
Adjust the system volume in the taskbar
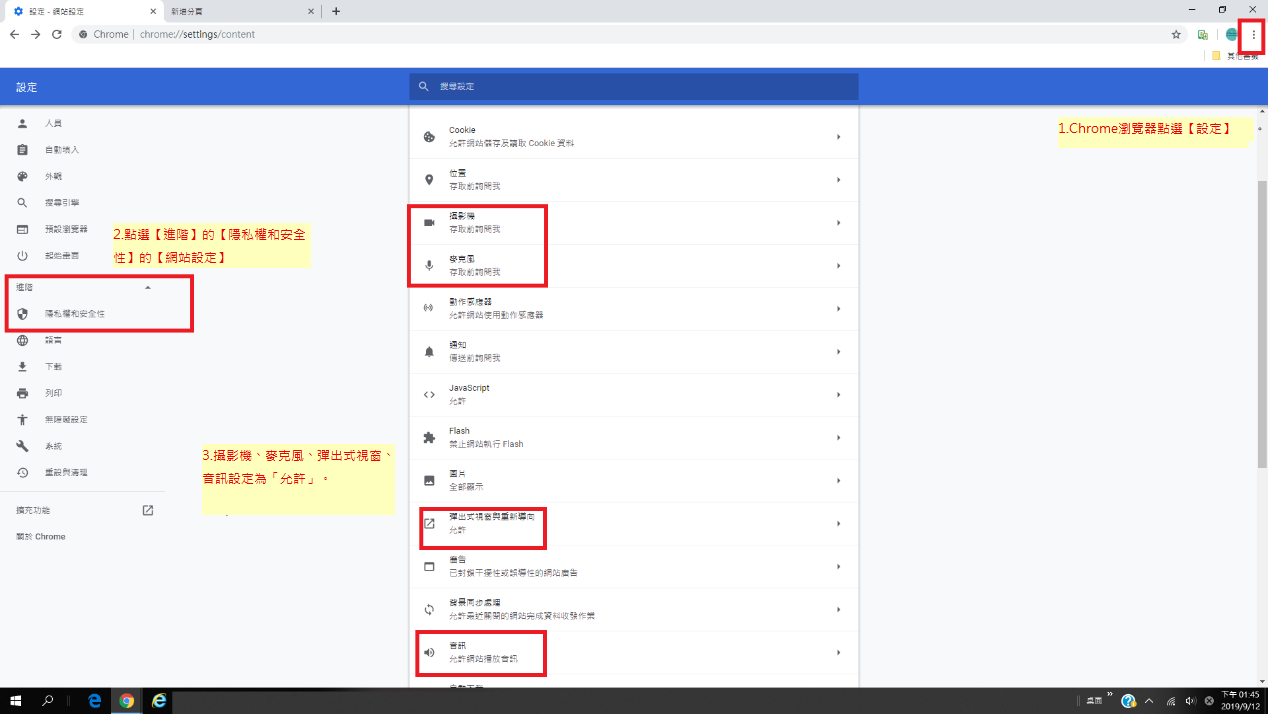click(x=1189, y=700)
